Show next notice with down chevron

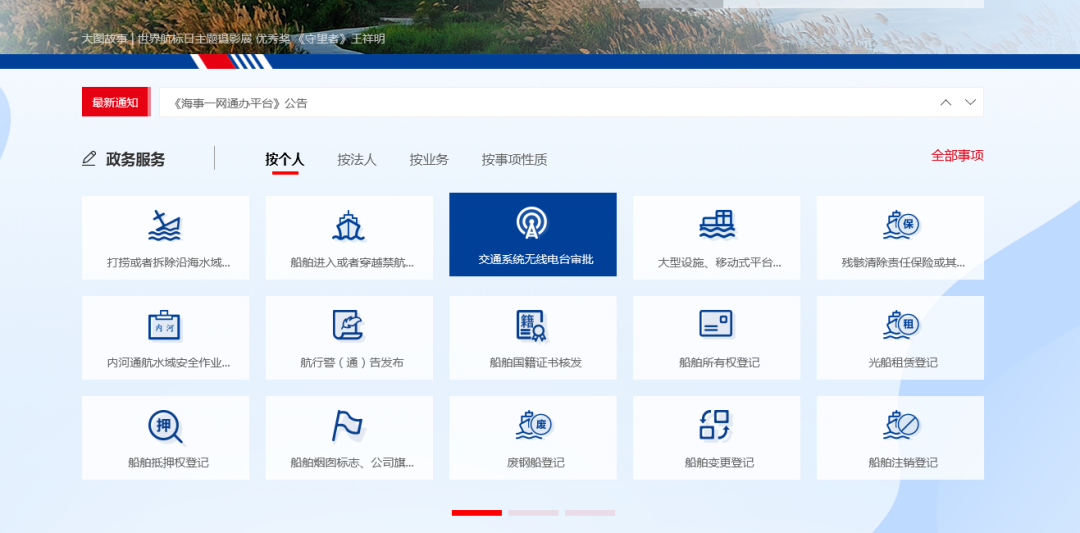[x=970, y=103]
